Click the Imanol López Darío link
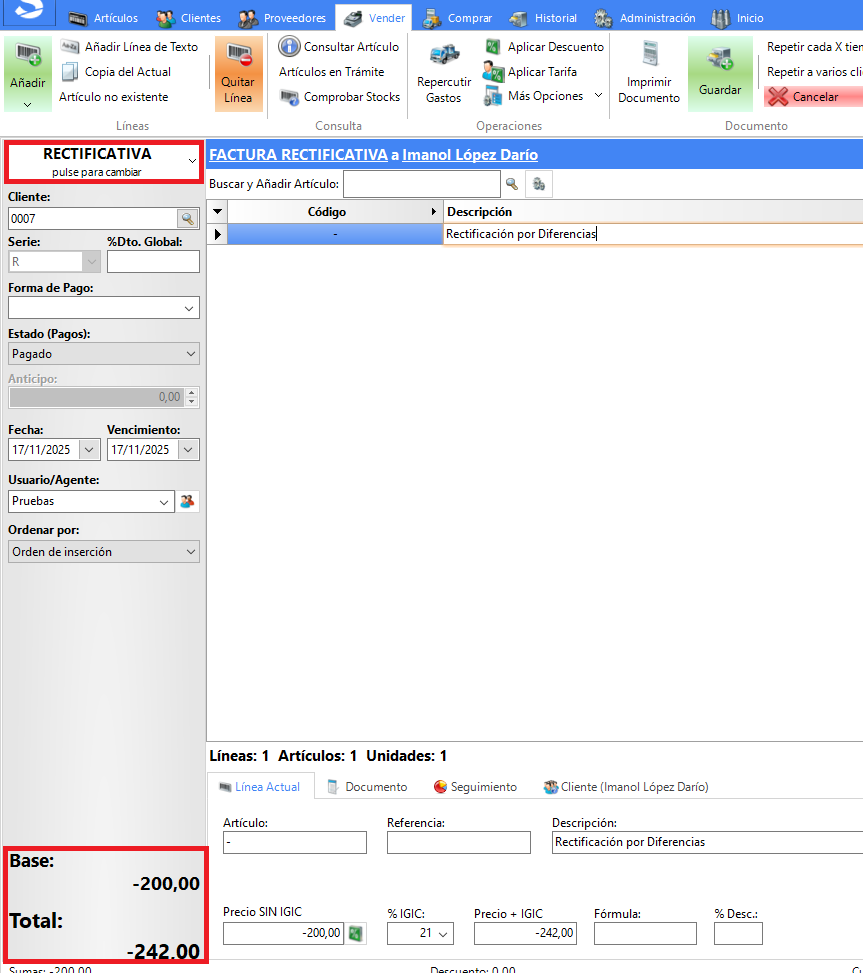Viewport: 863px width, 973px height. pyautogui.click(x=469, y=155)
